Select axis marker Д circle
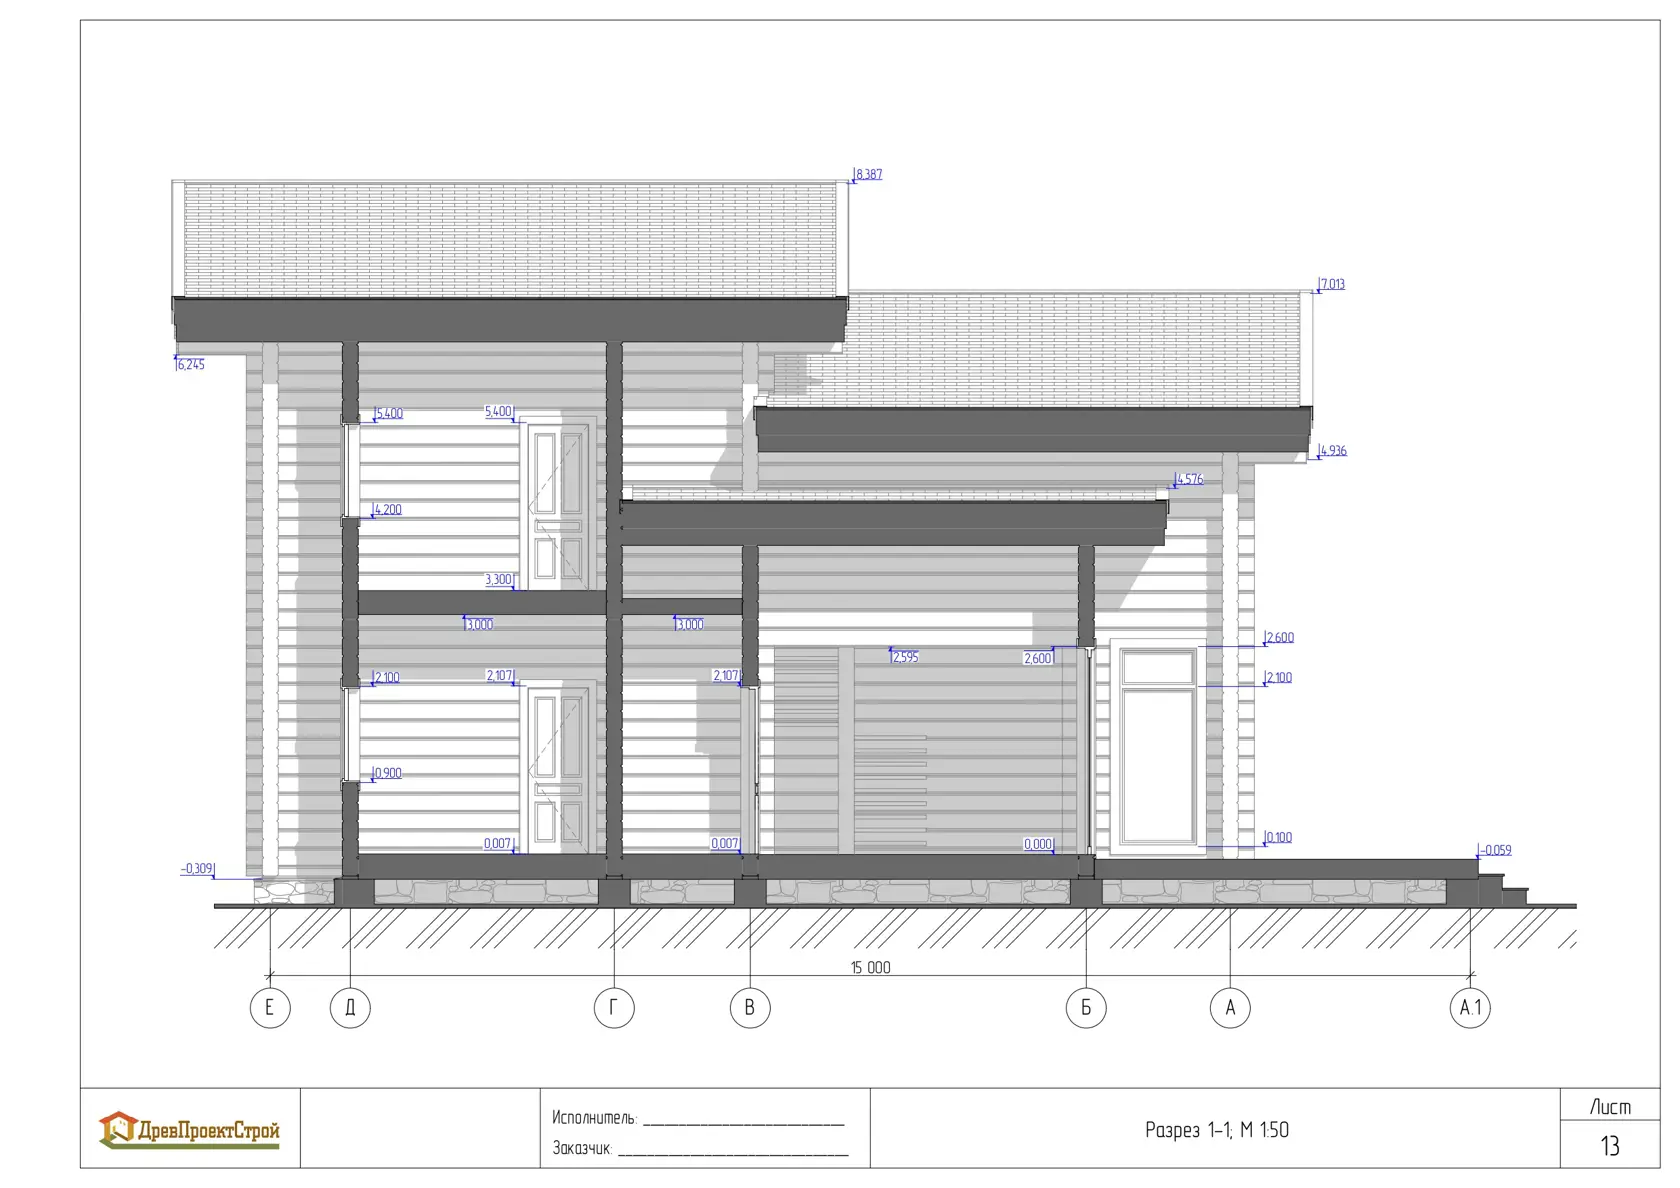 pyautogui.click(x=350, y=1007)
